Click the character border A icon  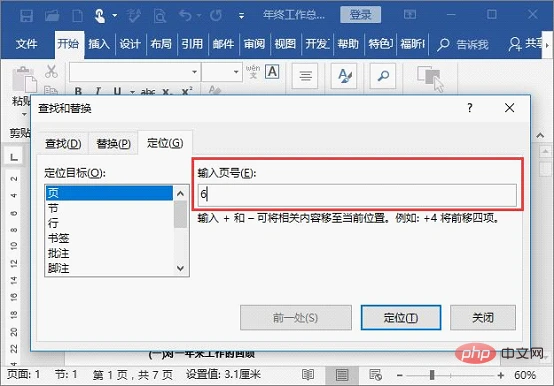tap(272, 72)
